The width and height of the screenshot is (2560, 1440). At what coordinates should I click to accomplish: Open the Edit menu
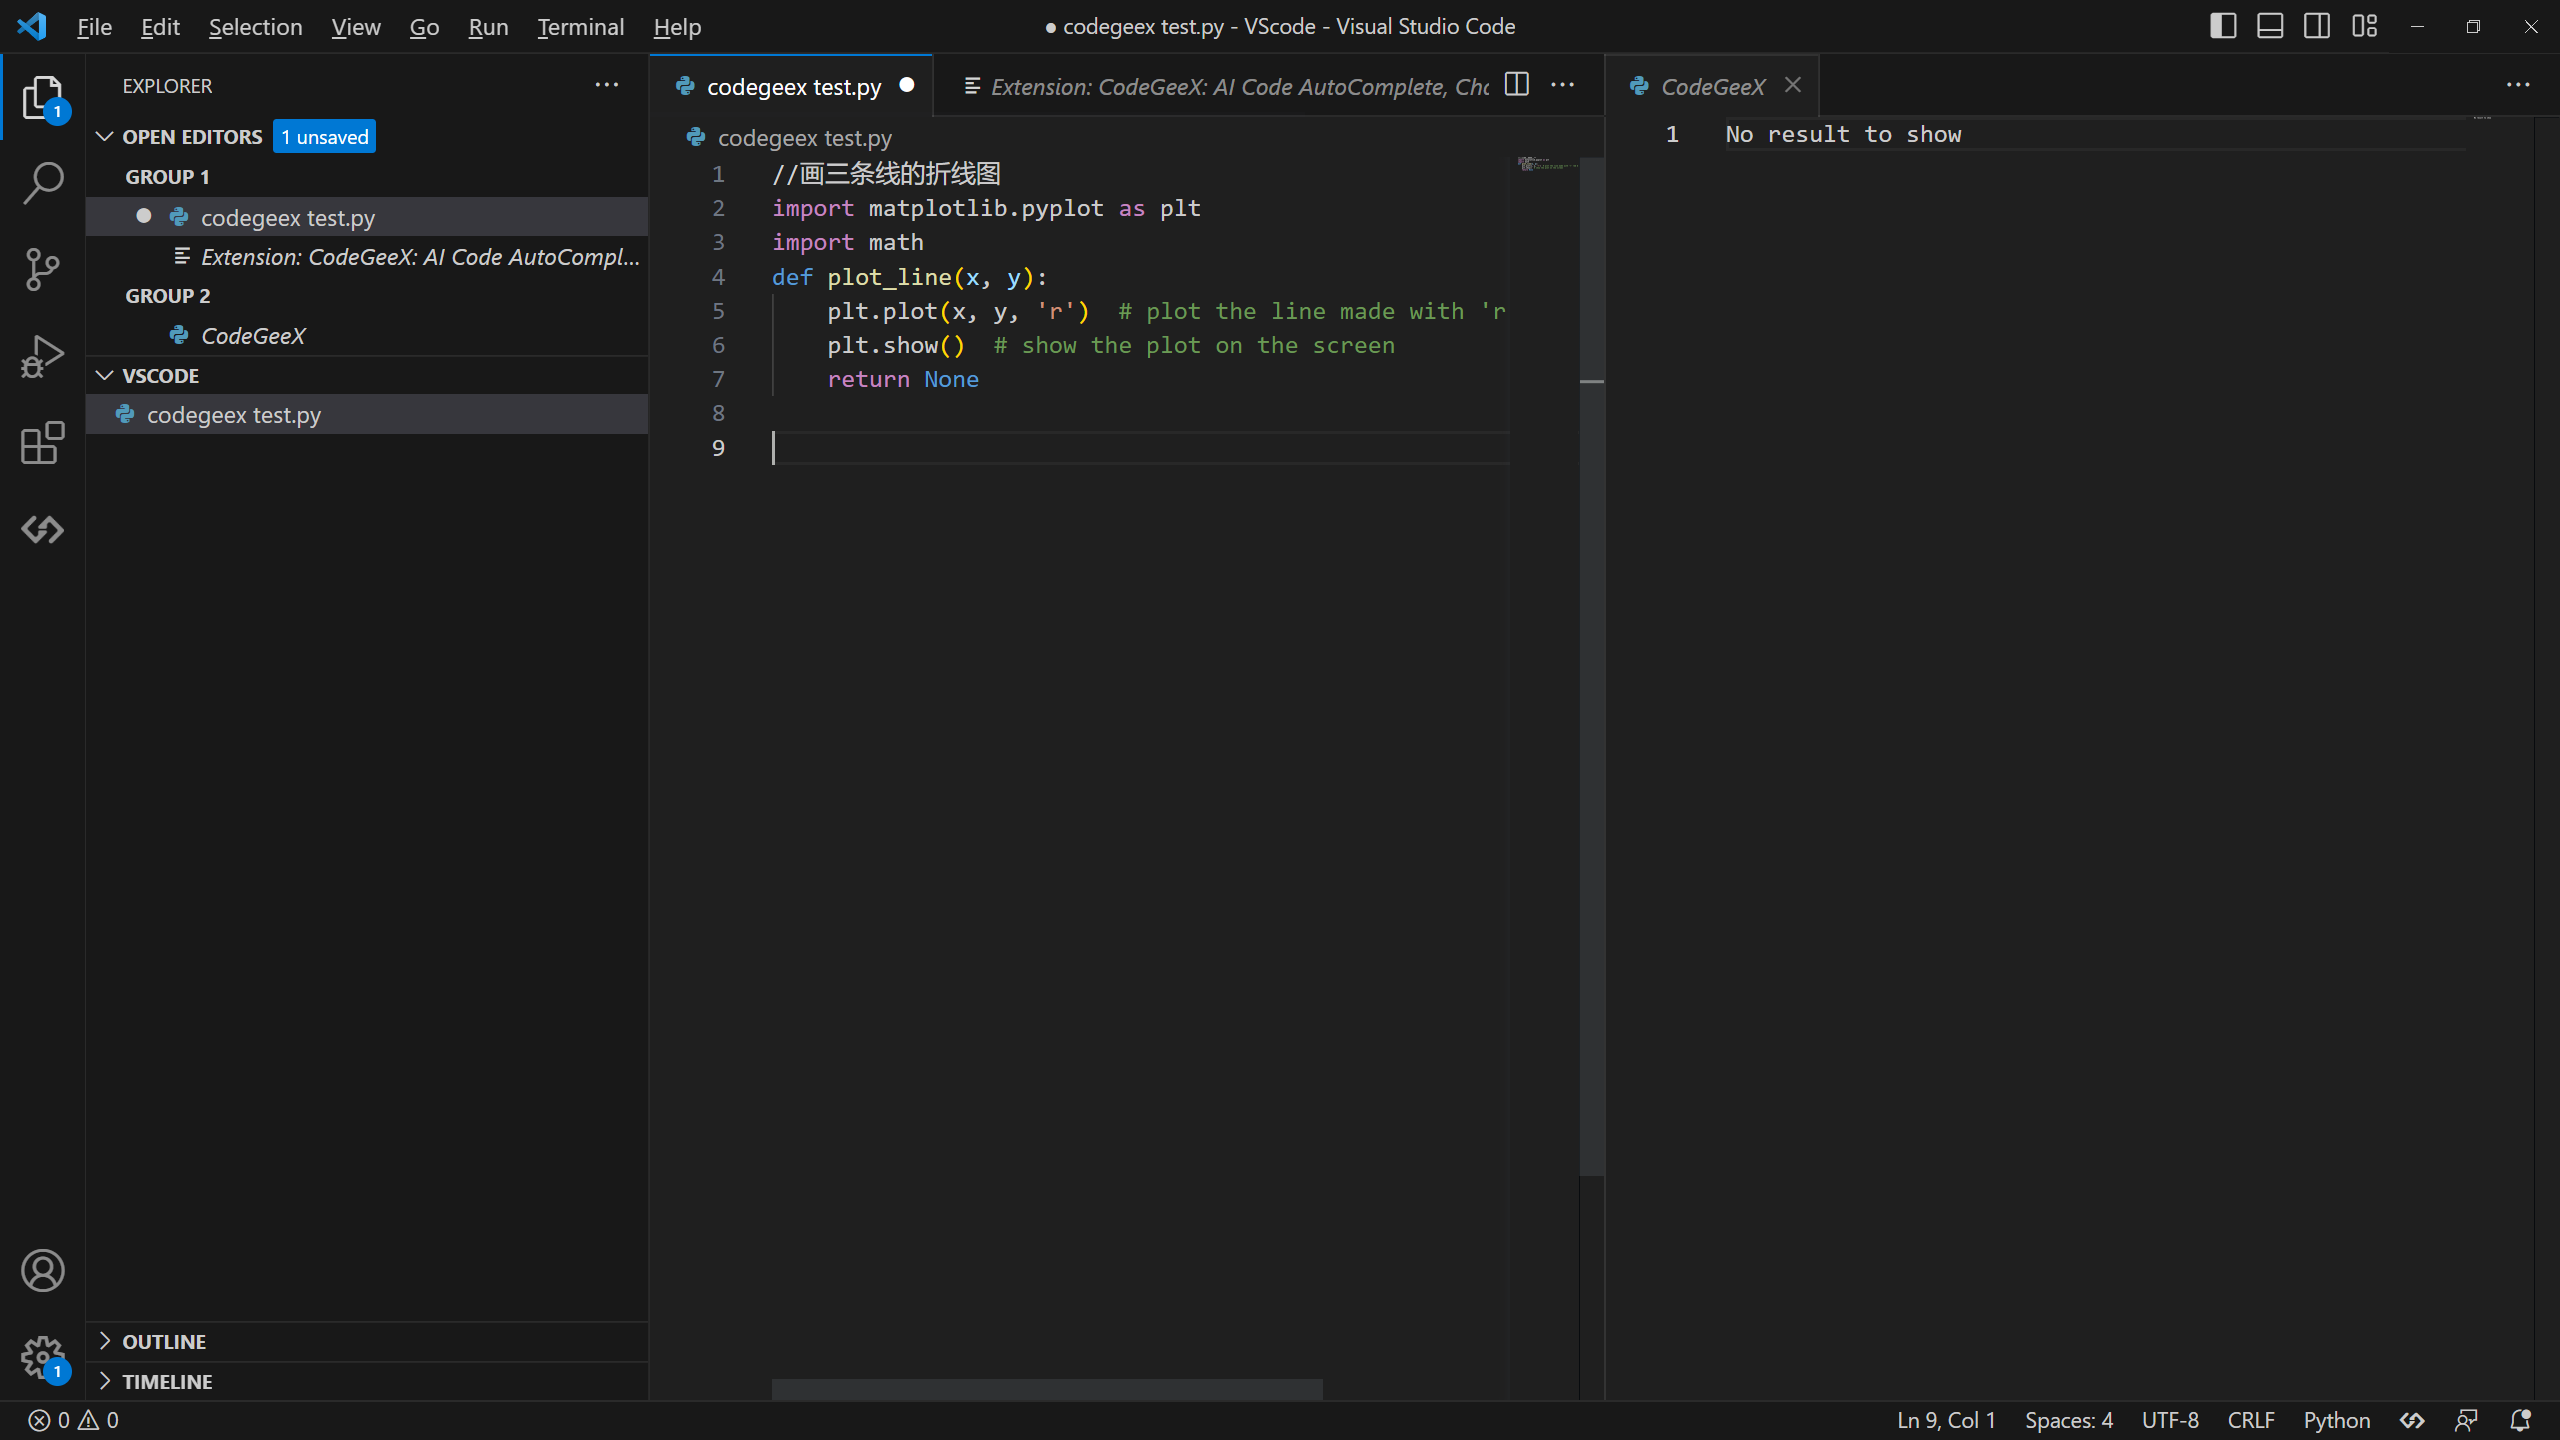(x=160, y=27)
